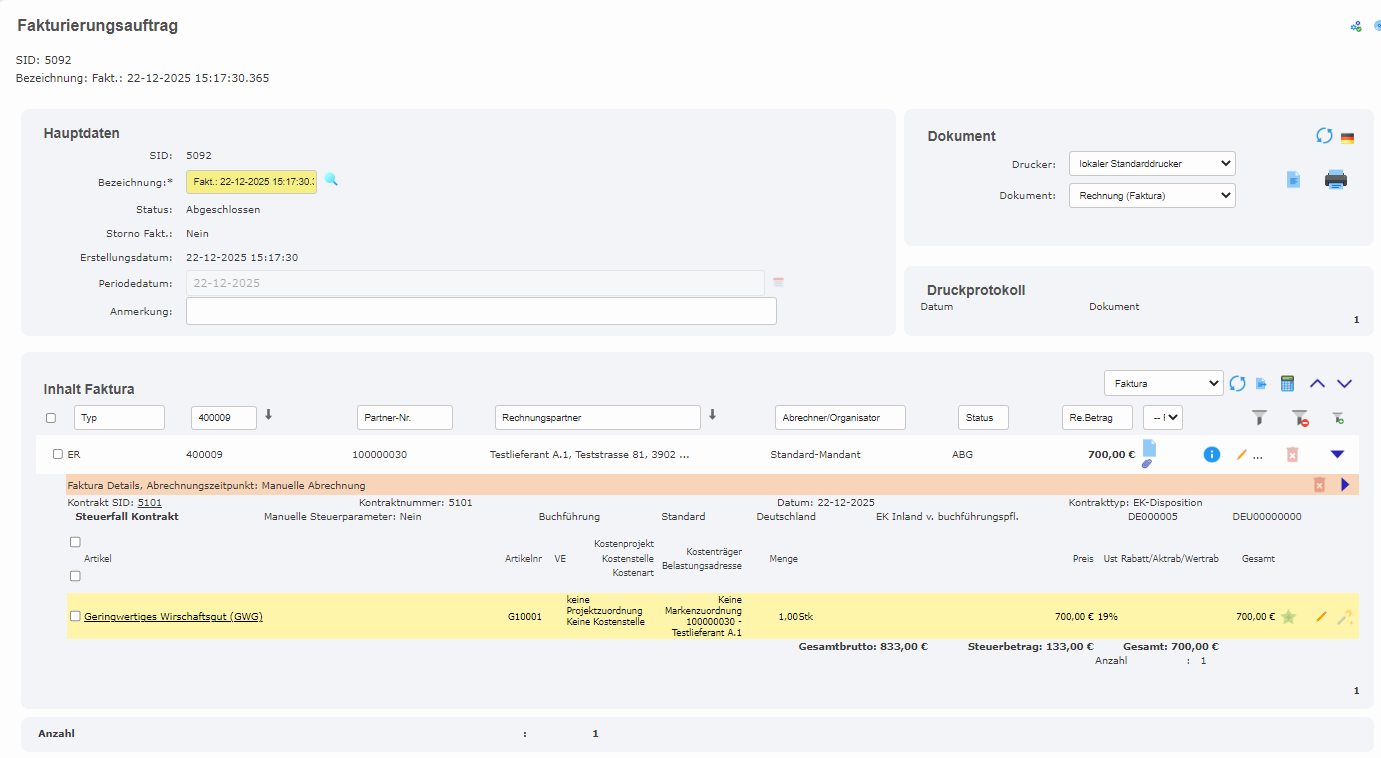Toggle select-all checkbox next to Typ filter
The width and height of the screenshot is (1381, 758).
(x=51, y=418)
